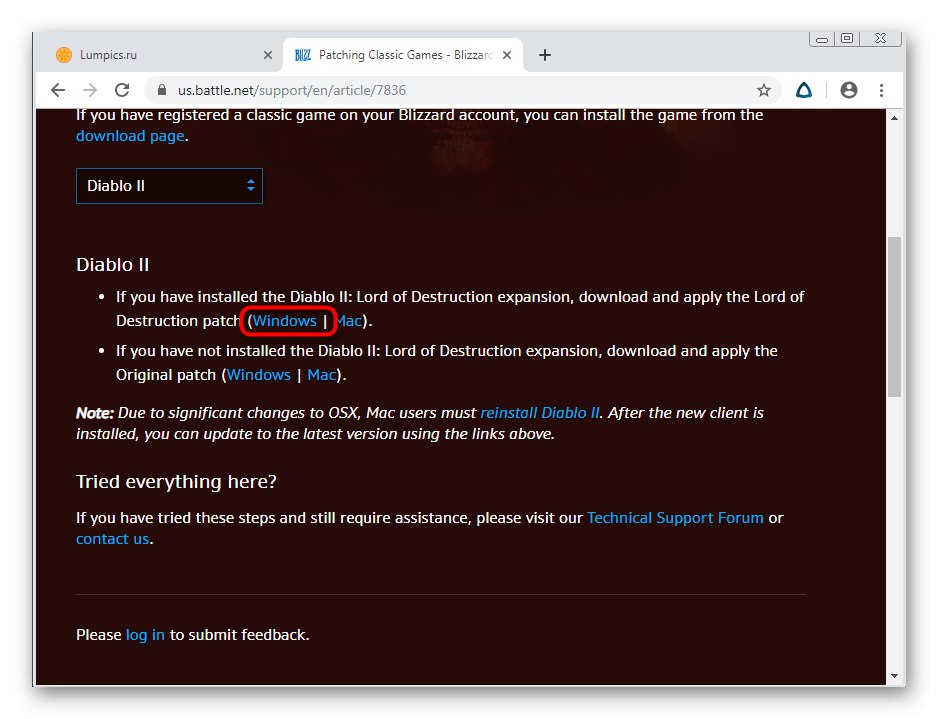Click the triangle extension icon in the toolbar

click(804, 90)
